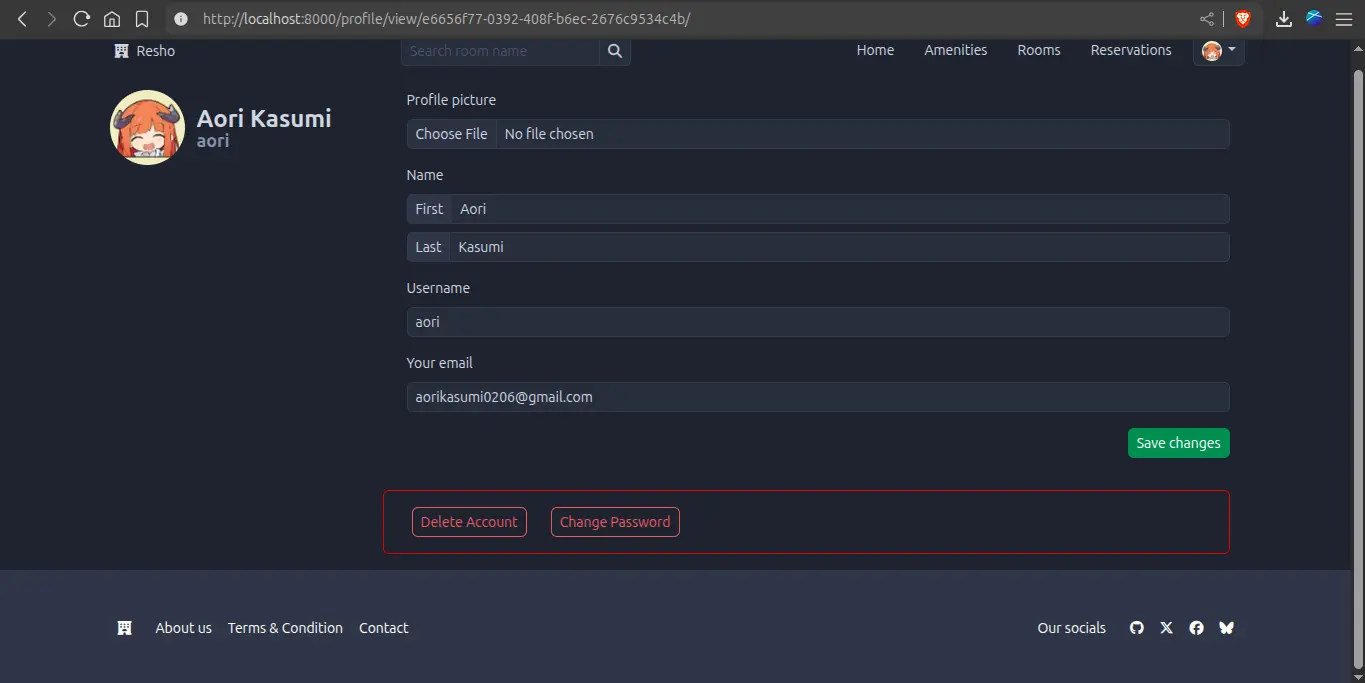Open the Reservations nav item
This screenshot has width=1365, height=683.
pos(1130,50)
